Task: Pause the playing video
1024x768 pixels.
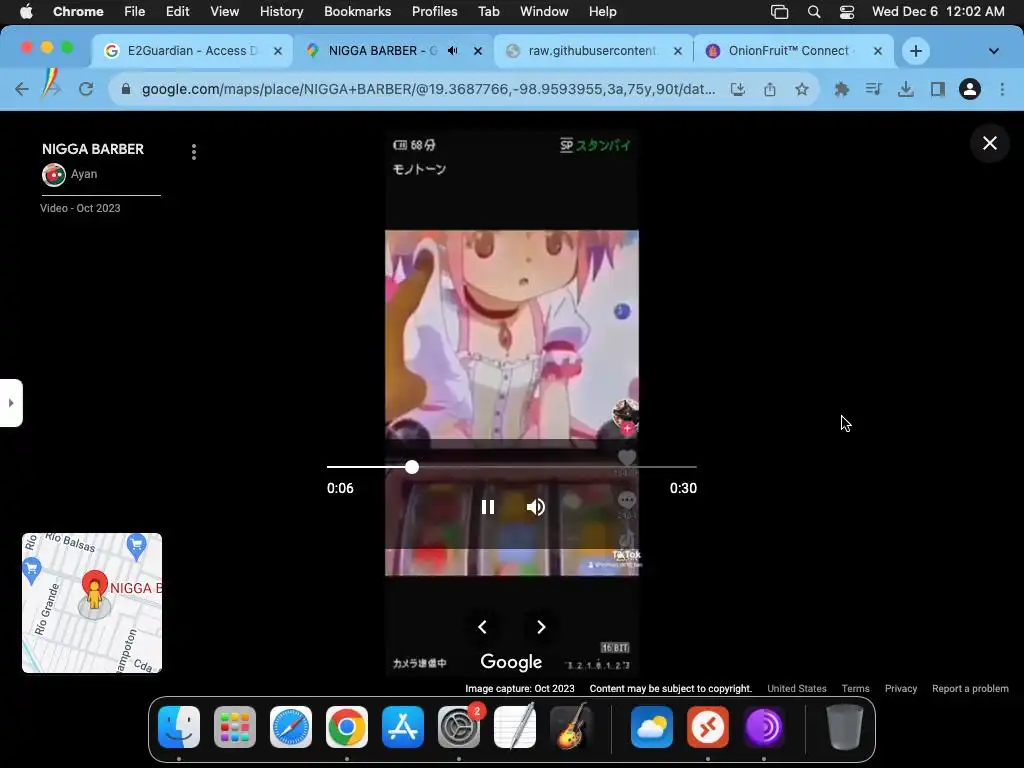Action: (x=487, y=507)
